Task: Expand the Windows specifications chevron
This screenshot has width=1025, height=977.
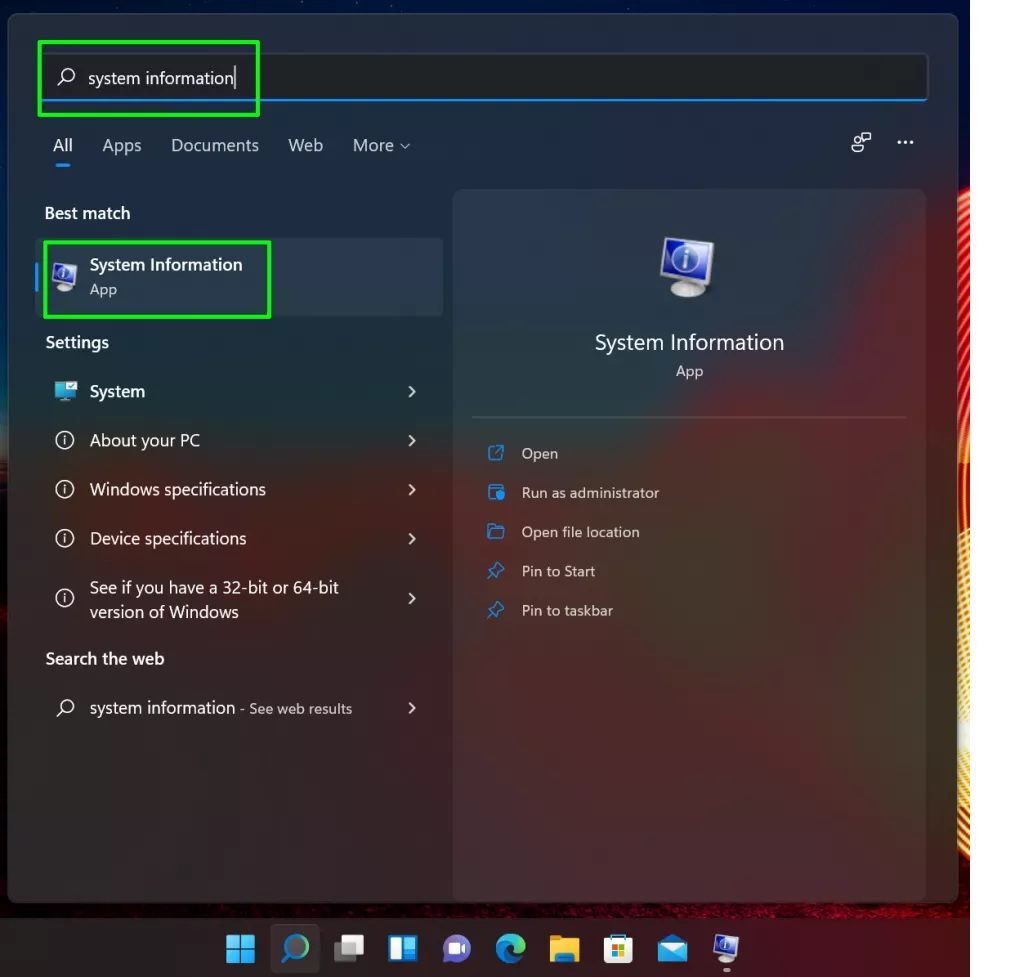Action: 411,490
